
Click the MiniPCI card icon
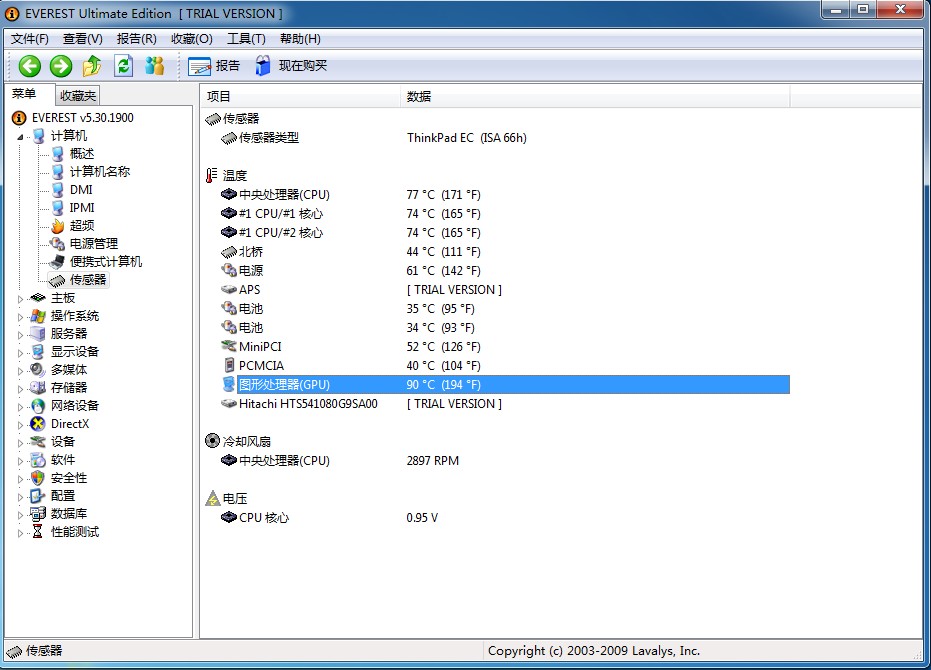(229, 346)
